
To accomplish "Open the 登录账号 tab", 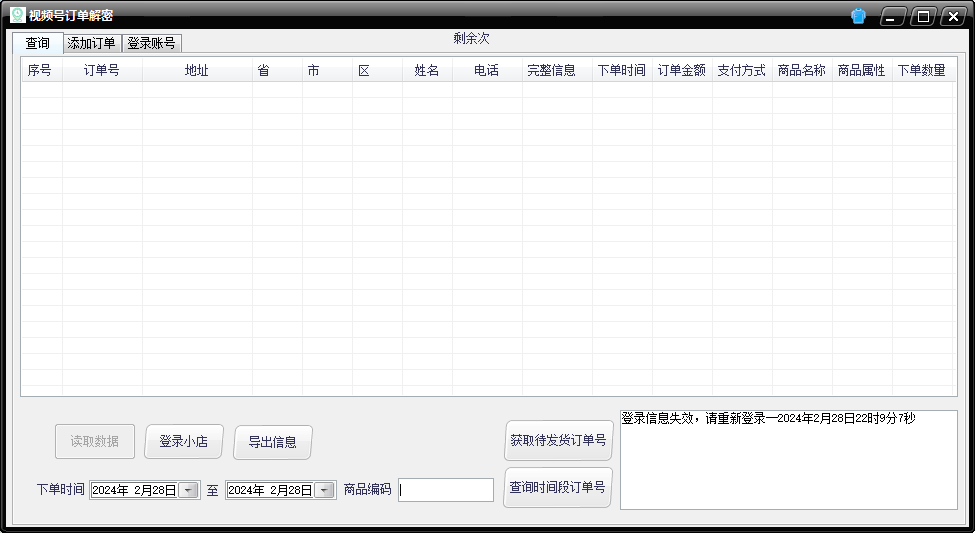I will 151,43.
